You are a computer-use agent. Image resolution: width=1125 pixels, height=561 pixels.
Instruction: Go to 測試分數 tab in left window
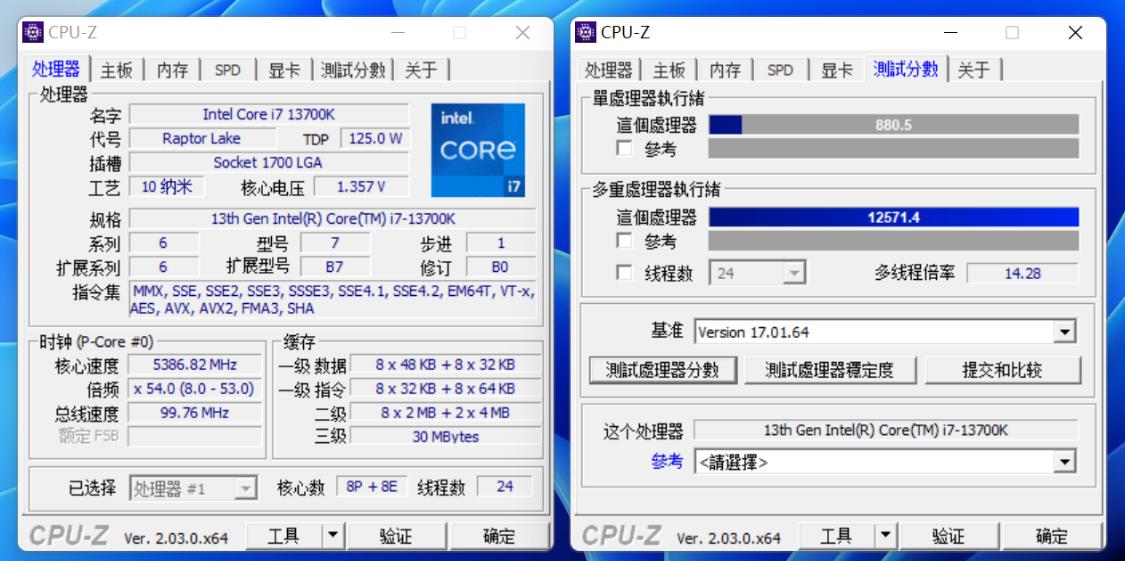[353, 70]
